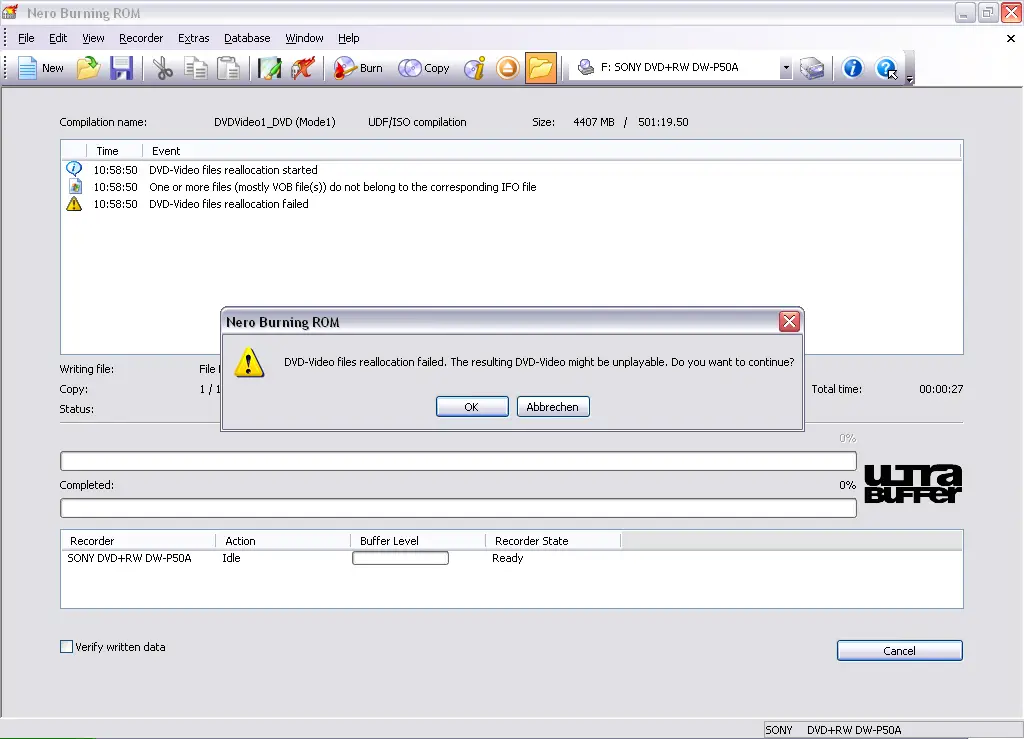1024x739 pixels.
Task: Open the File menu
Action: (26, 38)
